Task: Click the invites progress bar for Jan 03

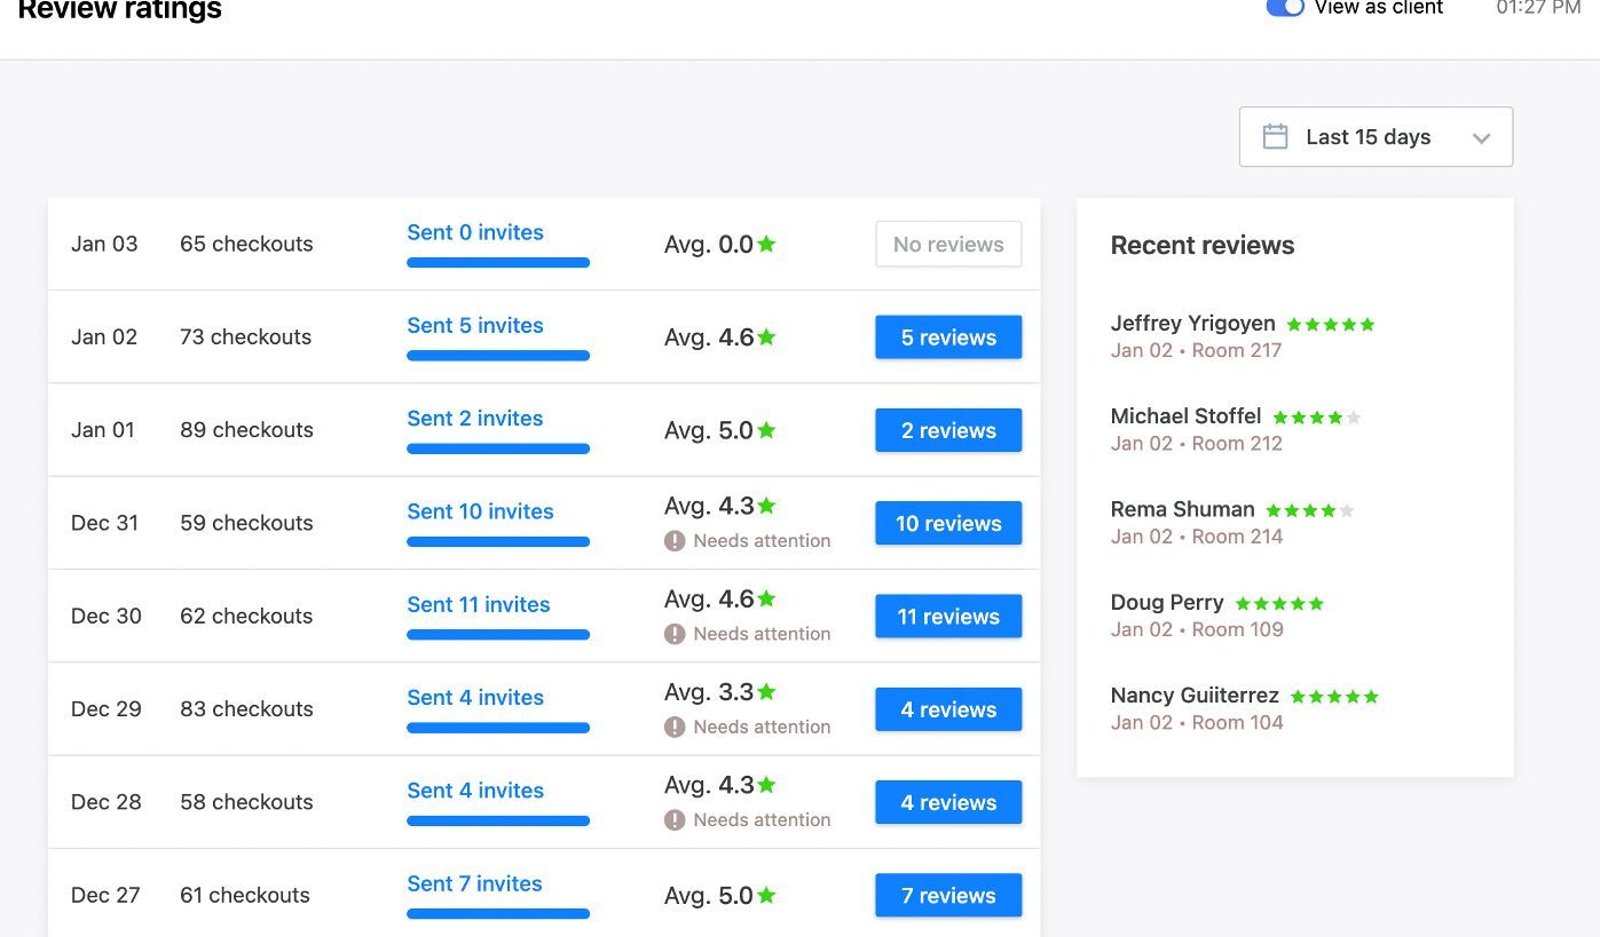Action: [498, 263]
